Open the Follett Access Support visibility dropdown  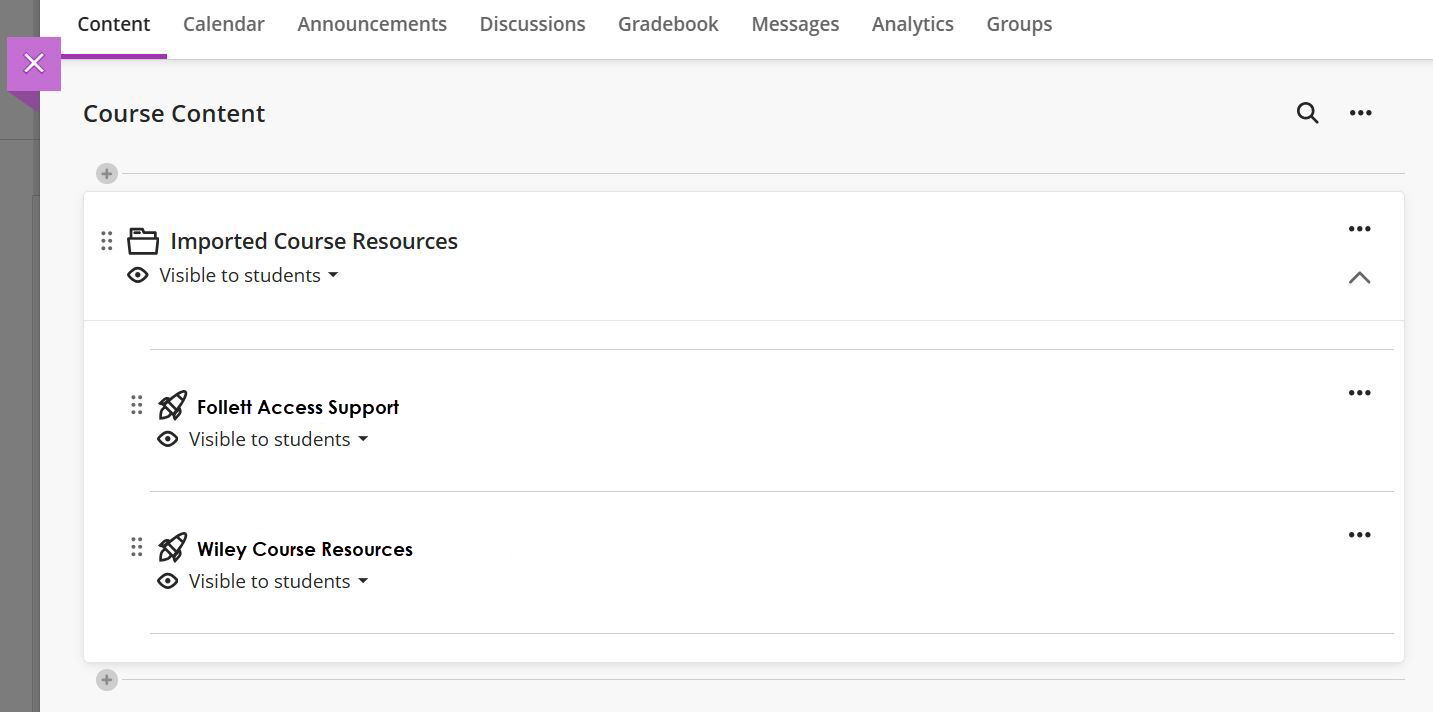point(363,439)
